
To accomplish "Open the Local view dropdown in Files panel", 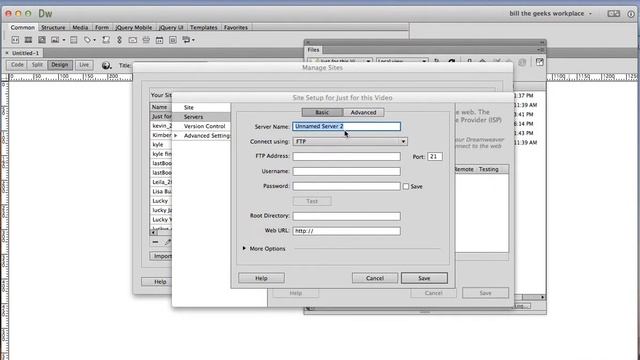I will point(402,61).
